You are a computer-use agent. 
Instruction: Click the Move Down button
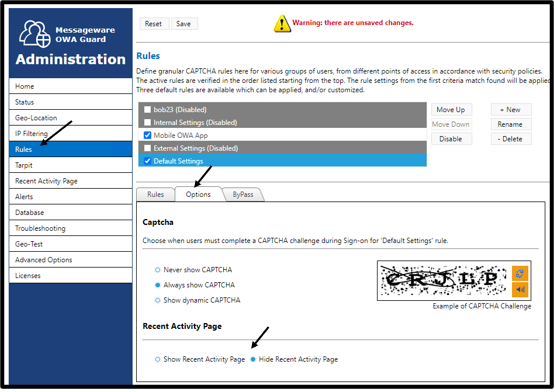click(x=451, y=124)
